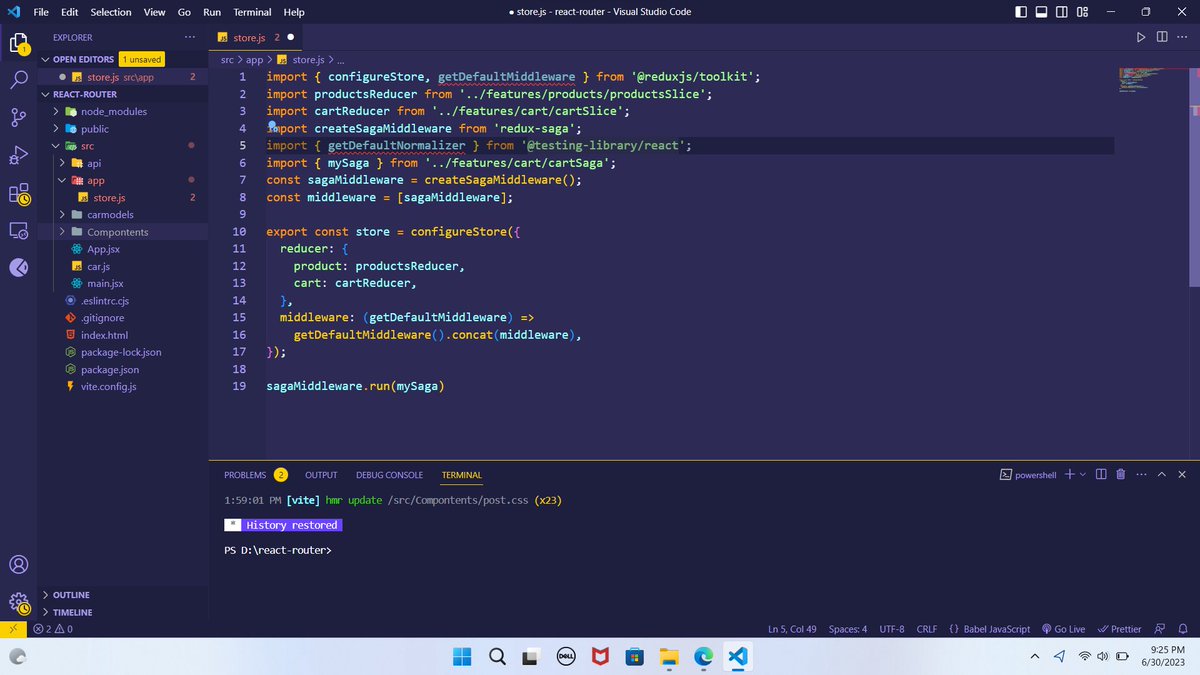Click Spaces: 4 indentation setting
Viewport: 1200px width, 675px height.
(x=848, y=629)
